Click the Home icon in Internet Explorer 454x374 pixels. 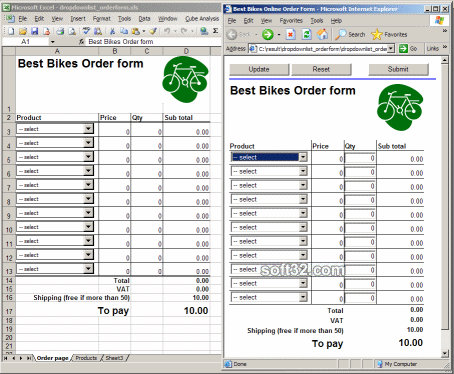322,34
